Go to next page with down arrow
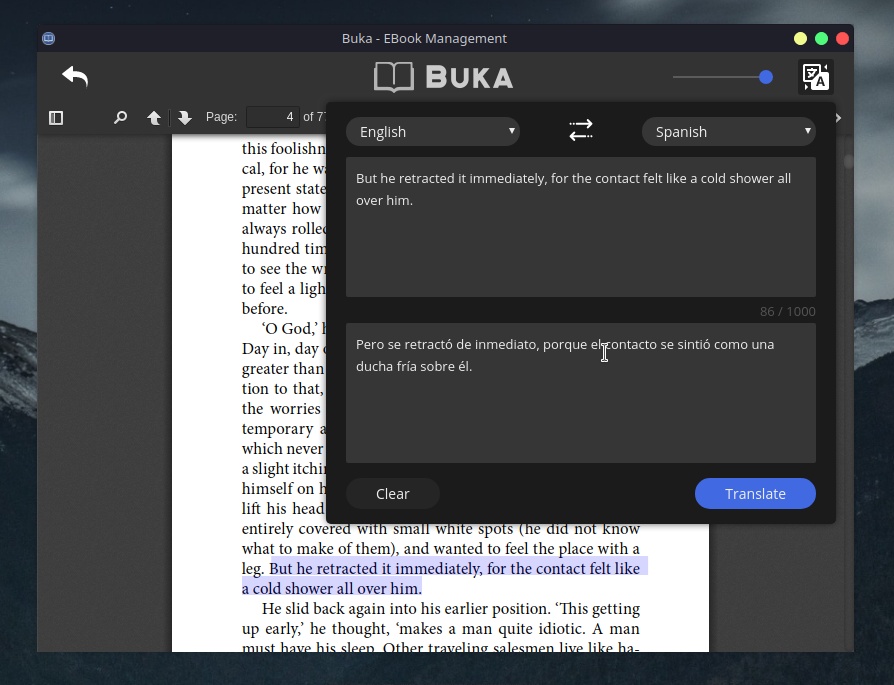Screen dimensions: 894x685 [x=185, y=118]
